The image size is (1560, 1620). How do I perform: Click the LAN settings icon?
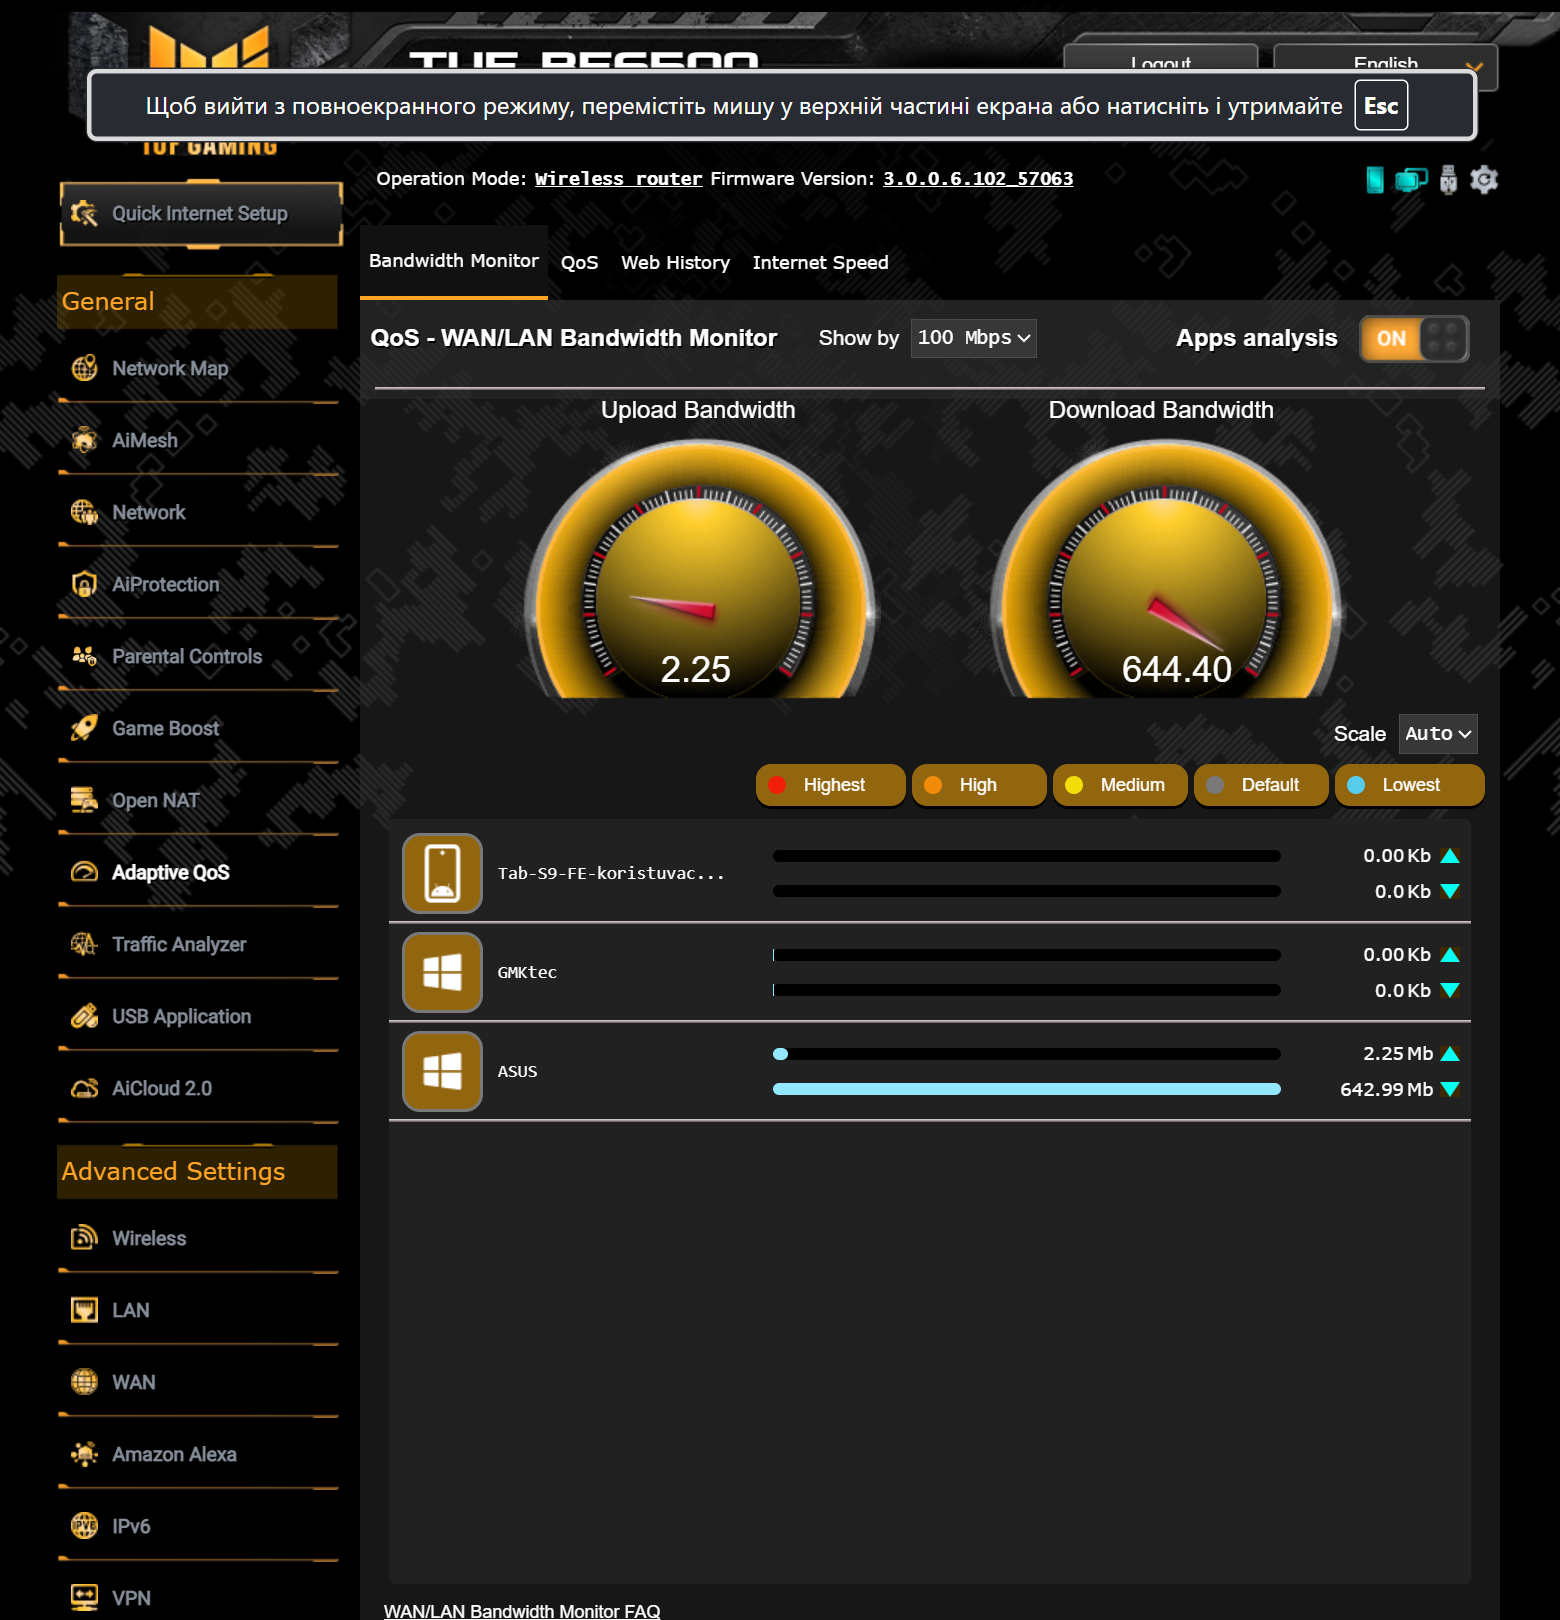[84, 1310]
